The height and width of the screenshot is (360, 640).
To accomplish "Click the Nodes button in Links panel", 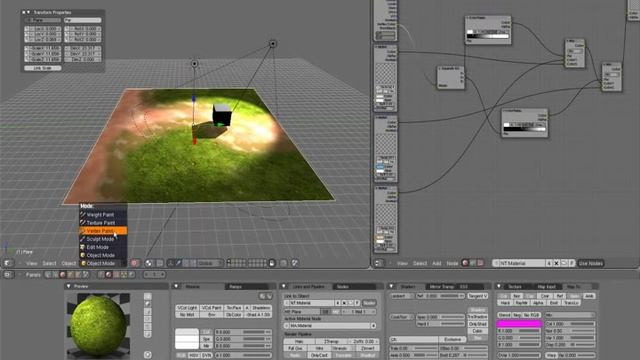I will pos(369,303).
